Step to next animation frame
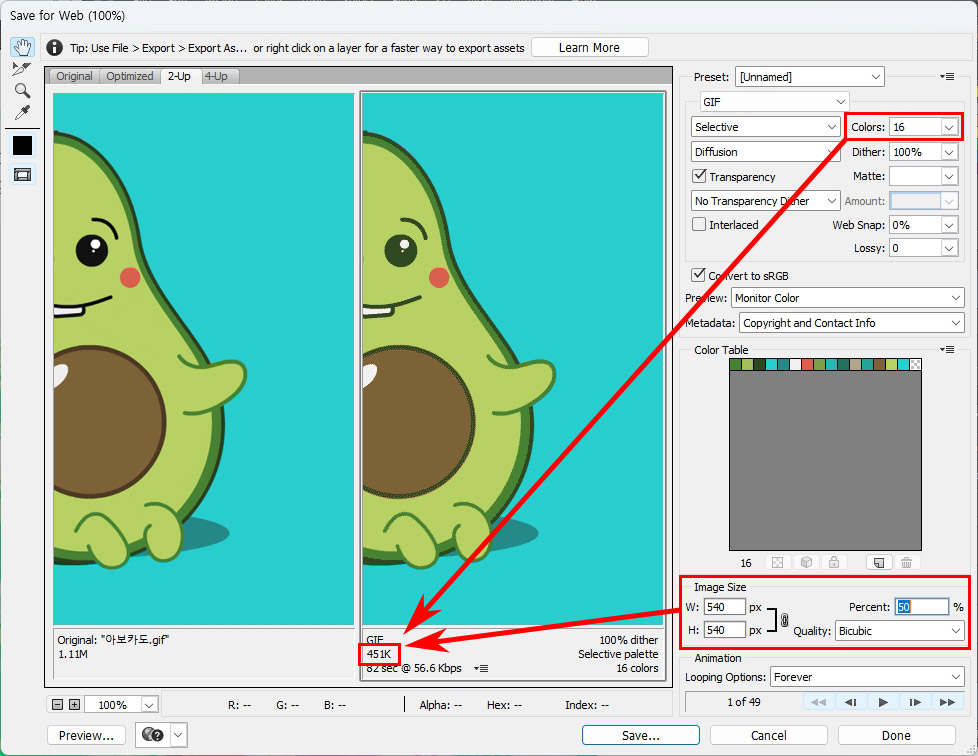Viewport: 978px width, 756px height. (915, 702)
